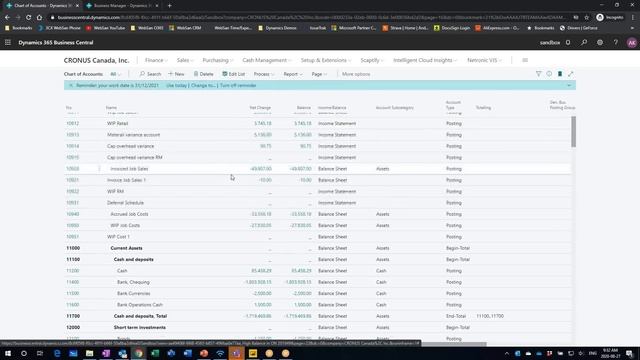This screenshot has width=640, height=360.
Task: Open a new browser tab
Action: click(x=169, y=6)
